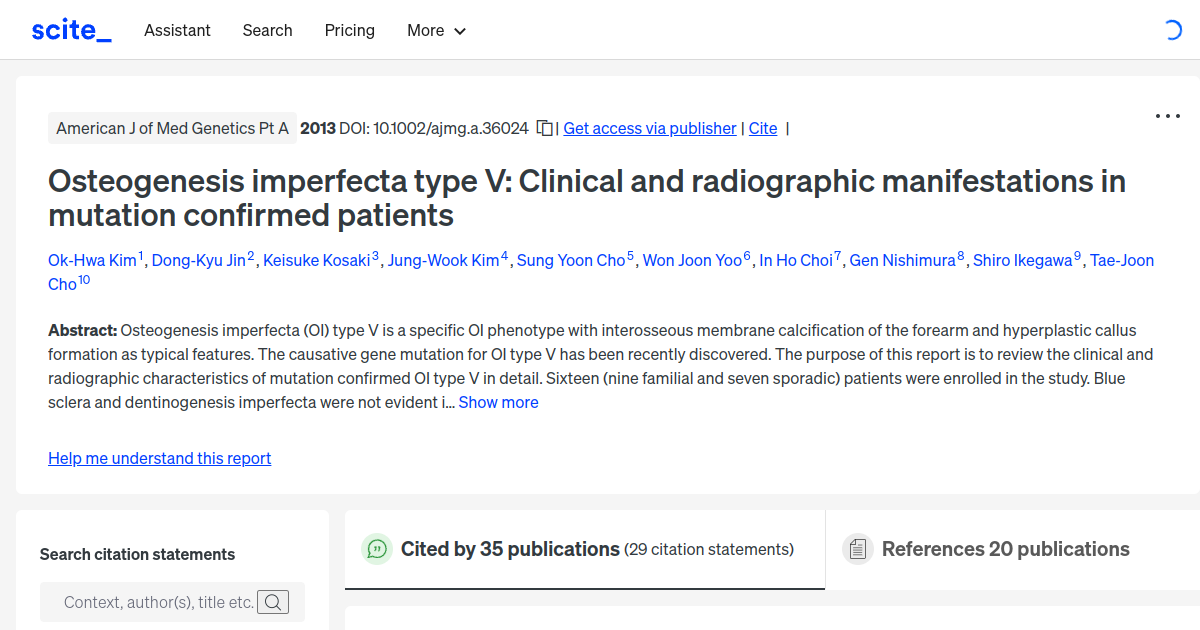Switch to the References 20 publications tab
This screenshot has height=630, width=1200.
[1005, 548]
